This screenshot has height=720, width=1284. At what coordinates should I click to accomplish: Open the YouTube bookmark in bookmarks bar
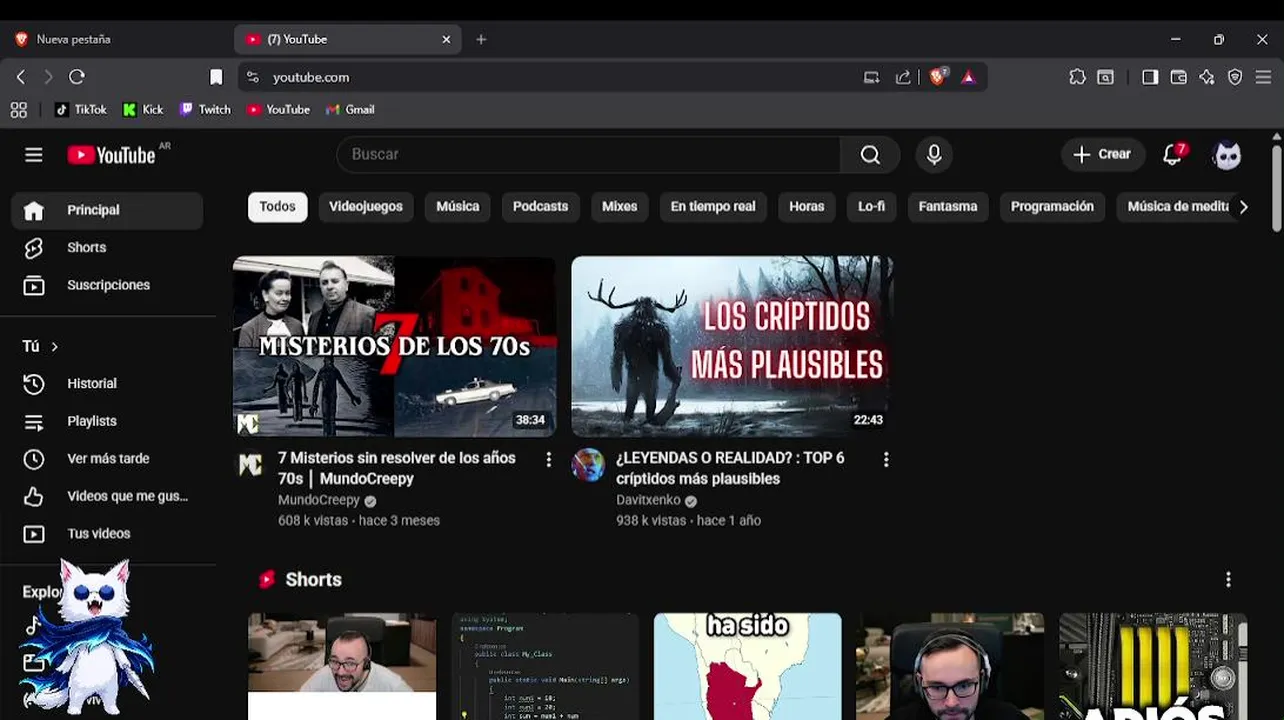pos(278,110)
